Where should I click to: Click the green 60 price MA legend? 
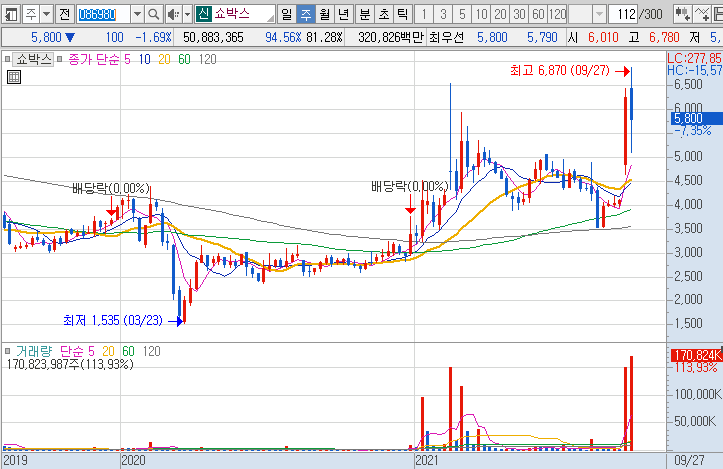pos(184,59)
